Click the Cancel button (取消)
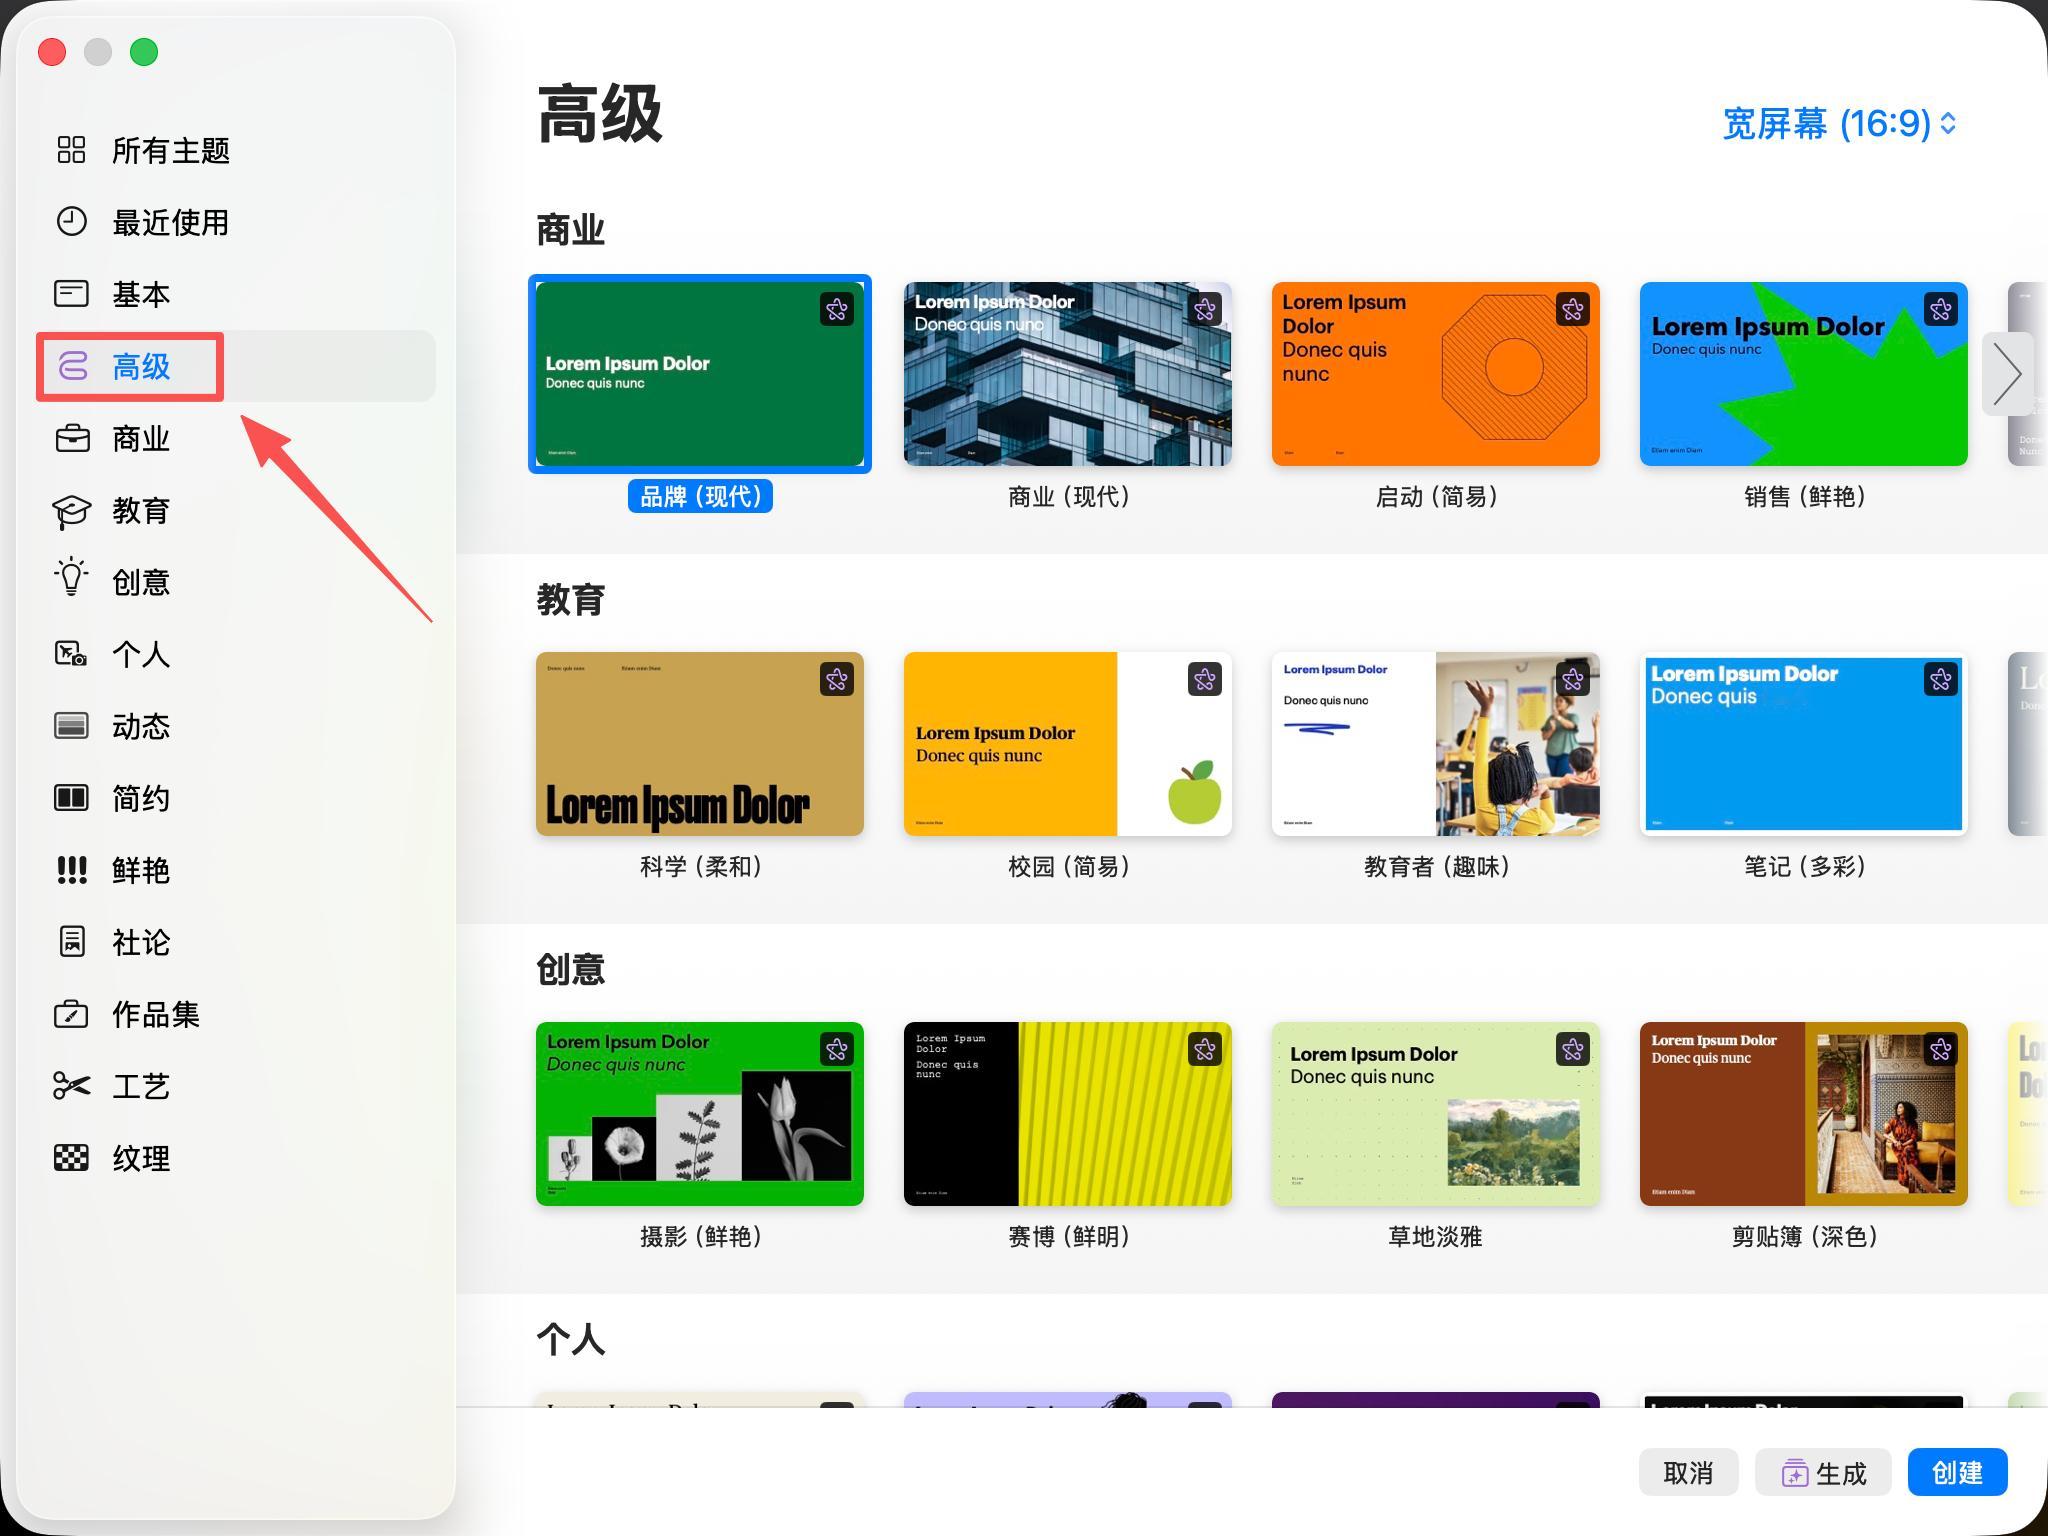Screen dimensions: 2048x1536 click(x=1688, y=1472)
